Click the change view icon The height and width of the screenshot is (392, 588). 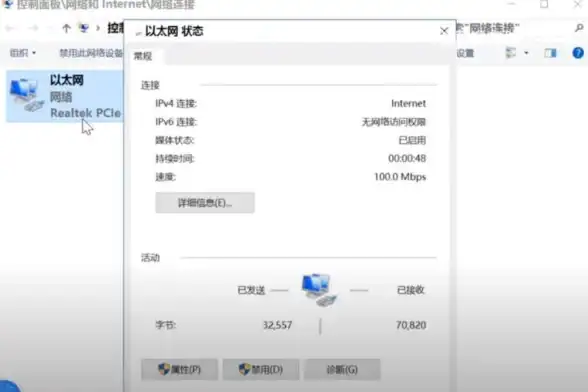[511, 53]
